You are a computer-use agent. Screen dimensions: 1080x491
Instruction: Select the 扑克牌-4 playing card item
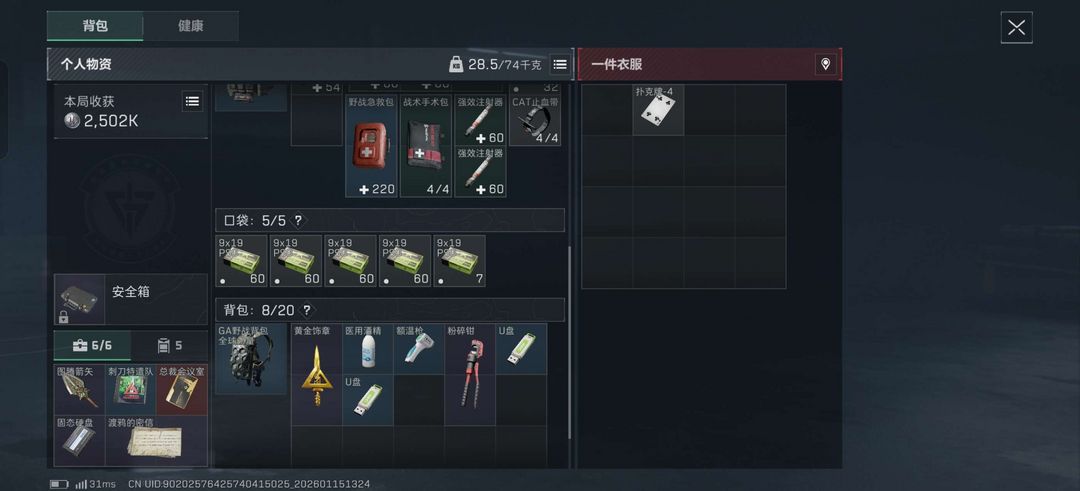[658, 110]
